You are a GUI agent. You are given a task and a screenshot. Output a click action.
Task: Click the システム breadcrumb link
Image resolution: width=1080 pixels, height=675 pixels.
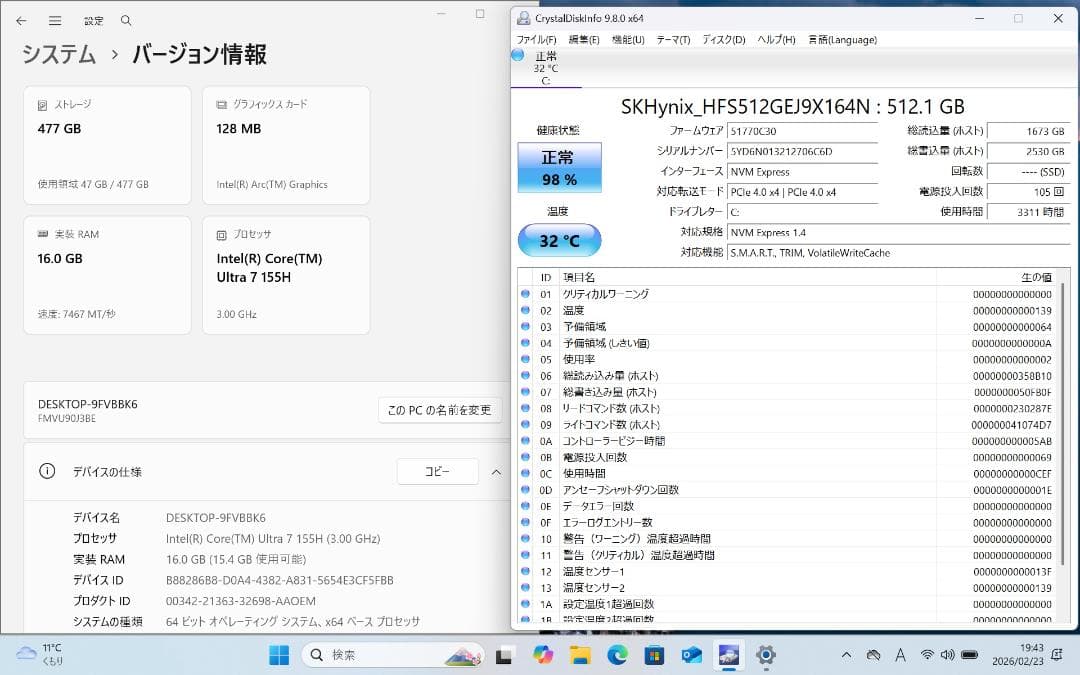point(59,54)
